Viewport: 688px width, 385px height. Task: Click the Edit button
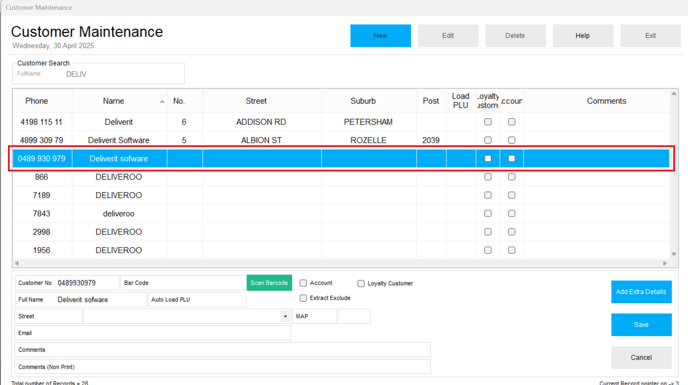click(448, 36)
